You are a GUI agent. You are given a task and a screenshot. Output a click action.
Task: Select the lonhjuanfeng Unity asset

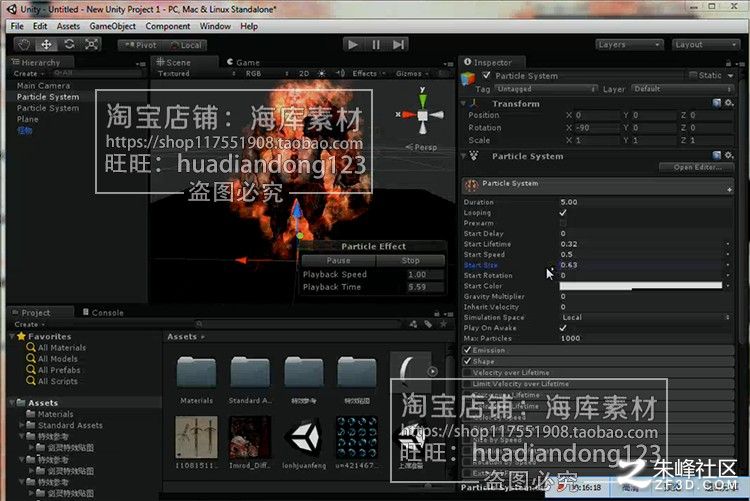(304, 436)
